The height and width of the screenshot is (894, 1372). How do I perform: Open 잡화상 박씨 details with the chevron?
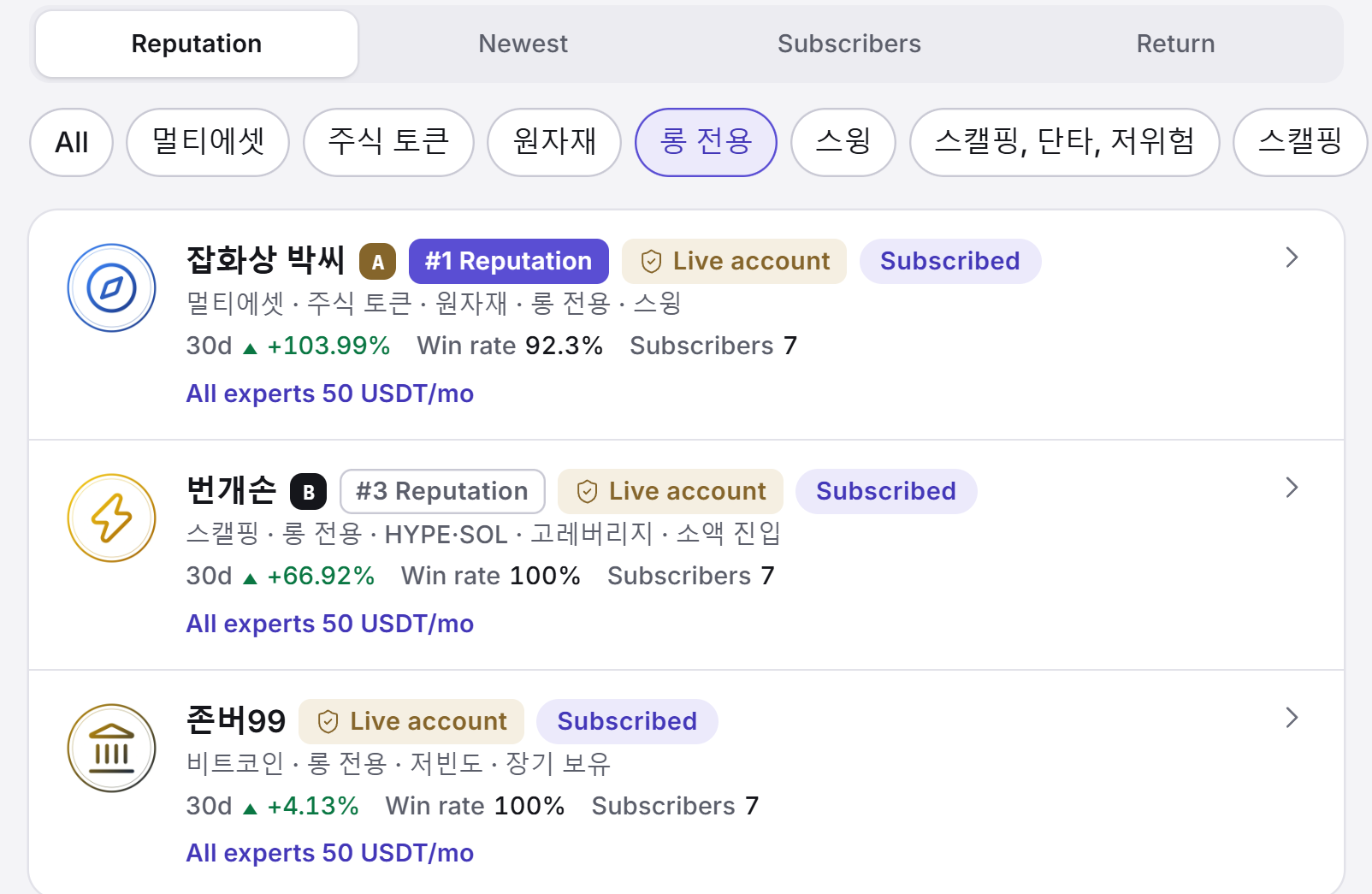1292,258
